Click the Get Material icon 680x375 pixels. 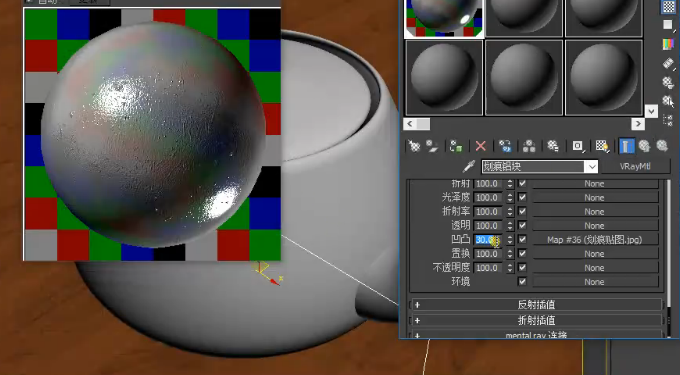coord(414,146)
